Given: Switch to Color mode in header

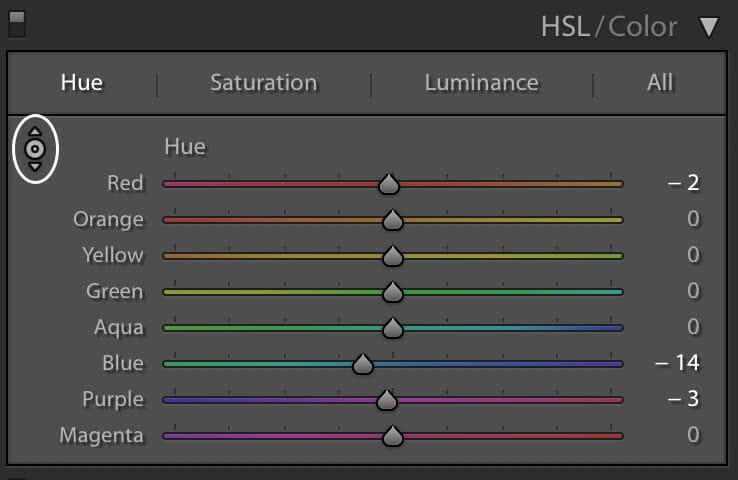Looking at the screenshot, I should (642, 27).
